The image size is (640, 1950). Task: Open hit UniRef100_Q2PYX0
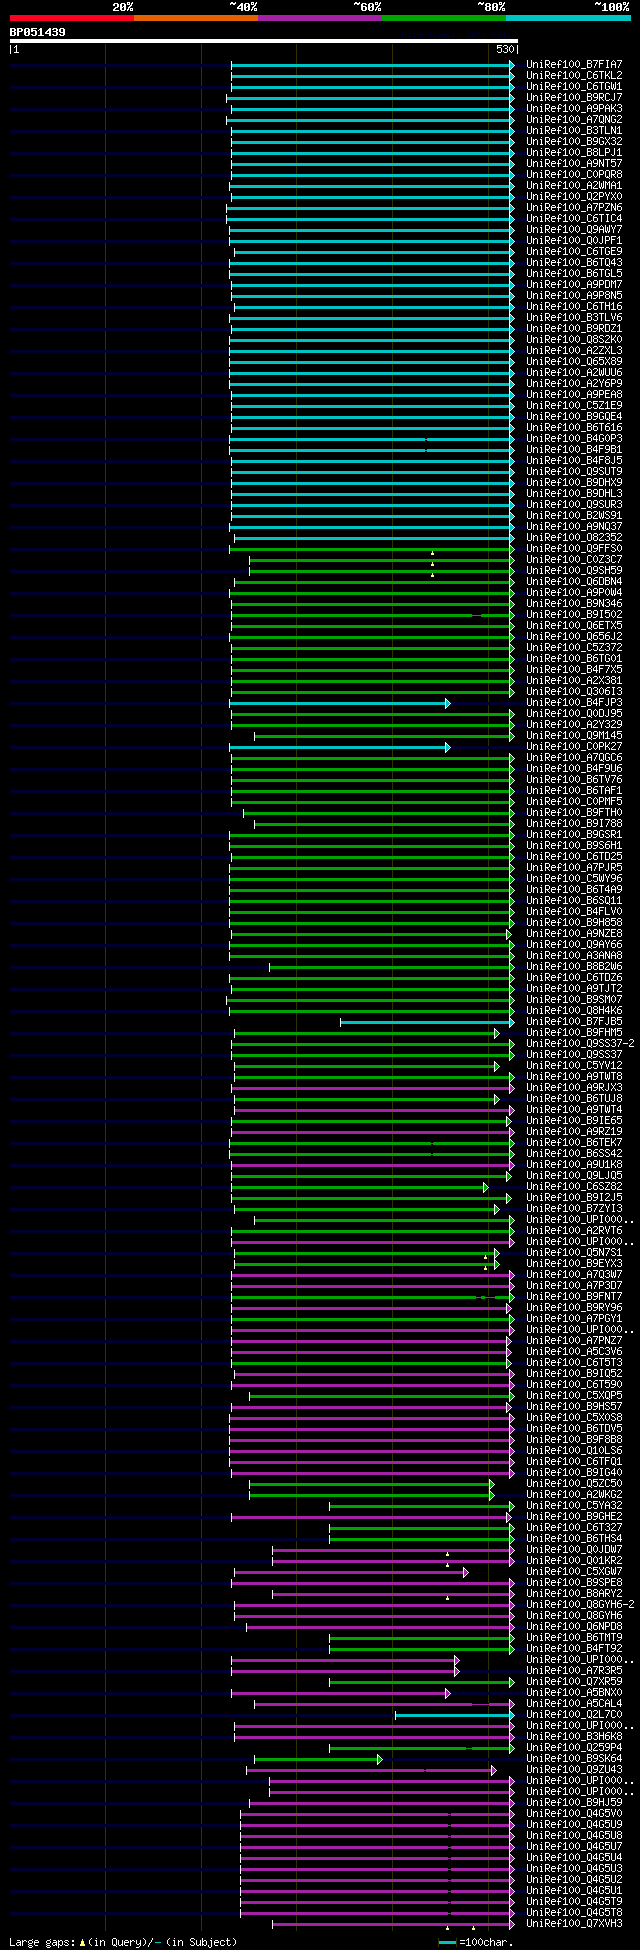pyautogui.click(x=574, y=196)
